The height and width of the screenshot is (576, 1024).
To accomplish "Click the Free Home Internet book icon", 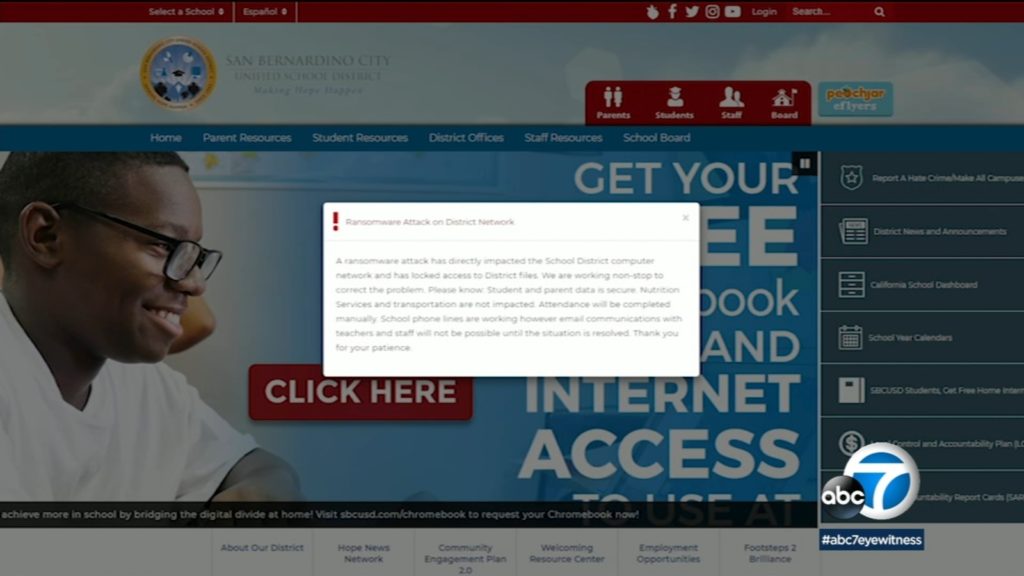I will point(852,391).
